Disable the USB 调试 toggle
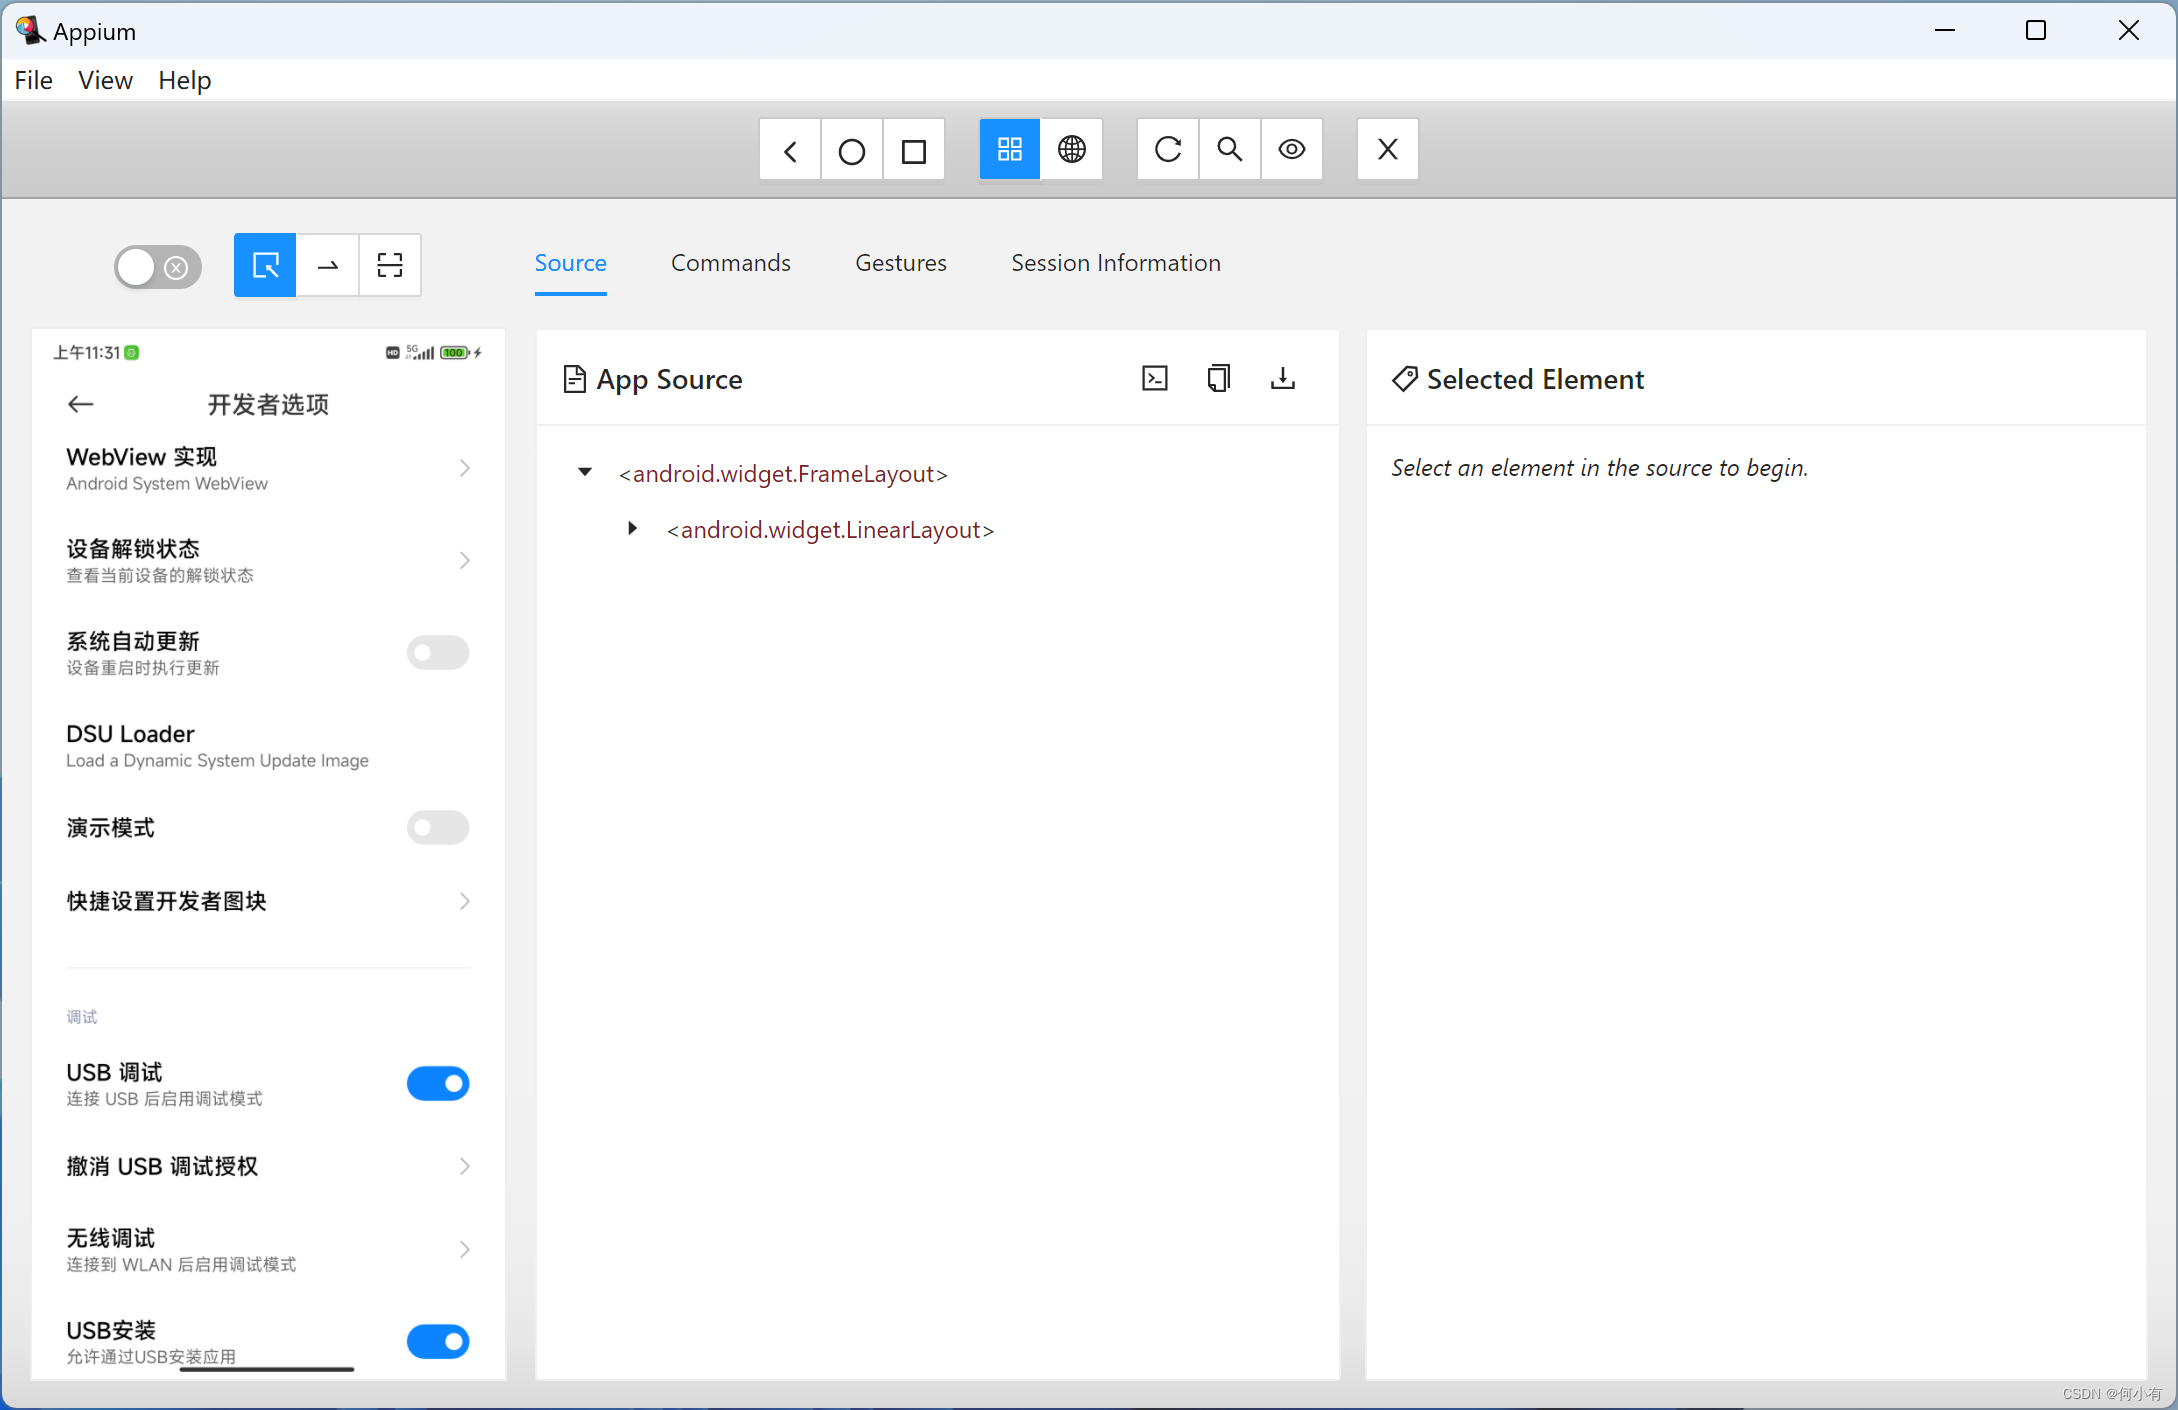The image size is (2178, 1410). tap(438, 1084)
